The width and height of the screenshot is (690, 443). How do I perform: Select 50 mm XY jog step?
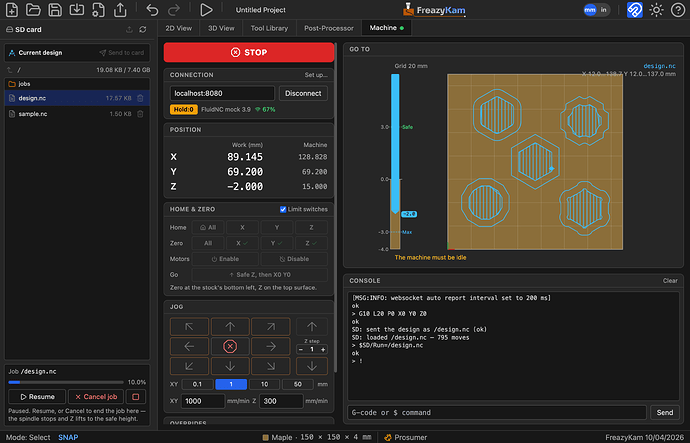[x=297, y=384]
